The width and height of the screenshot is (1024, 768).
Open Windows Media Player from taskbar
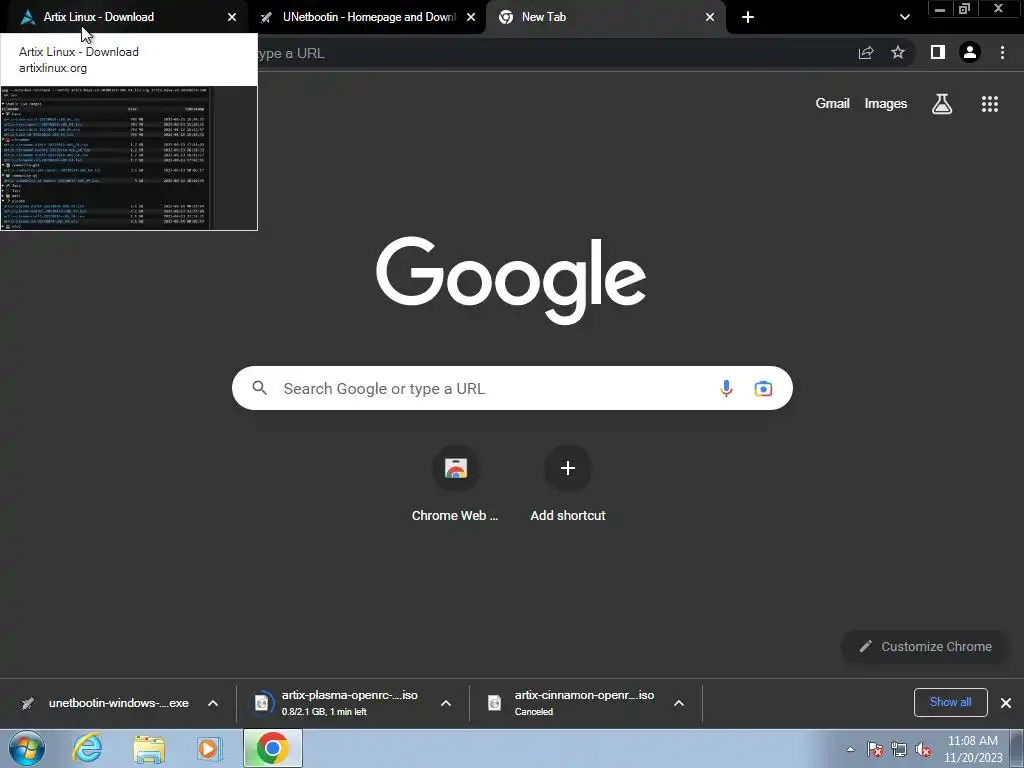pyautogui.click(x=209, y=749)
